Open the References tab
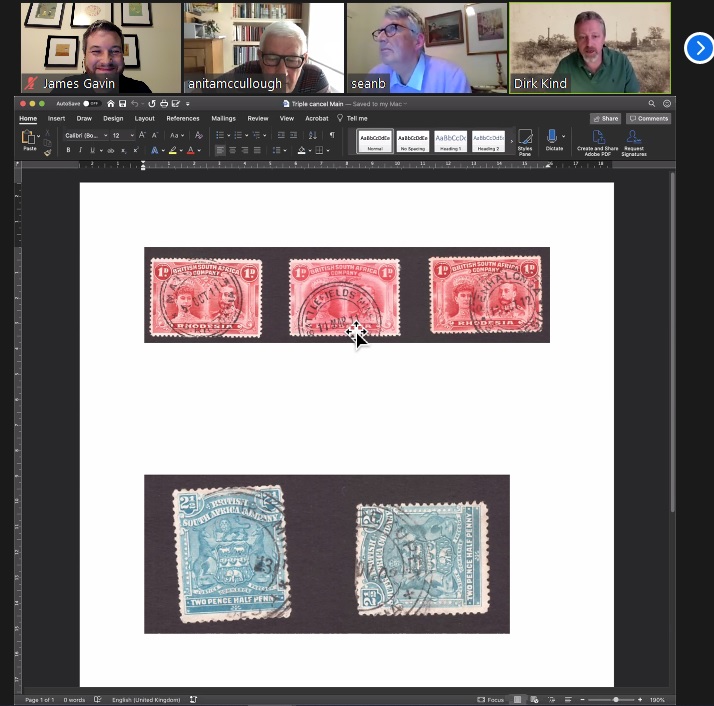714x706 pixels. click(183, 118)
